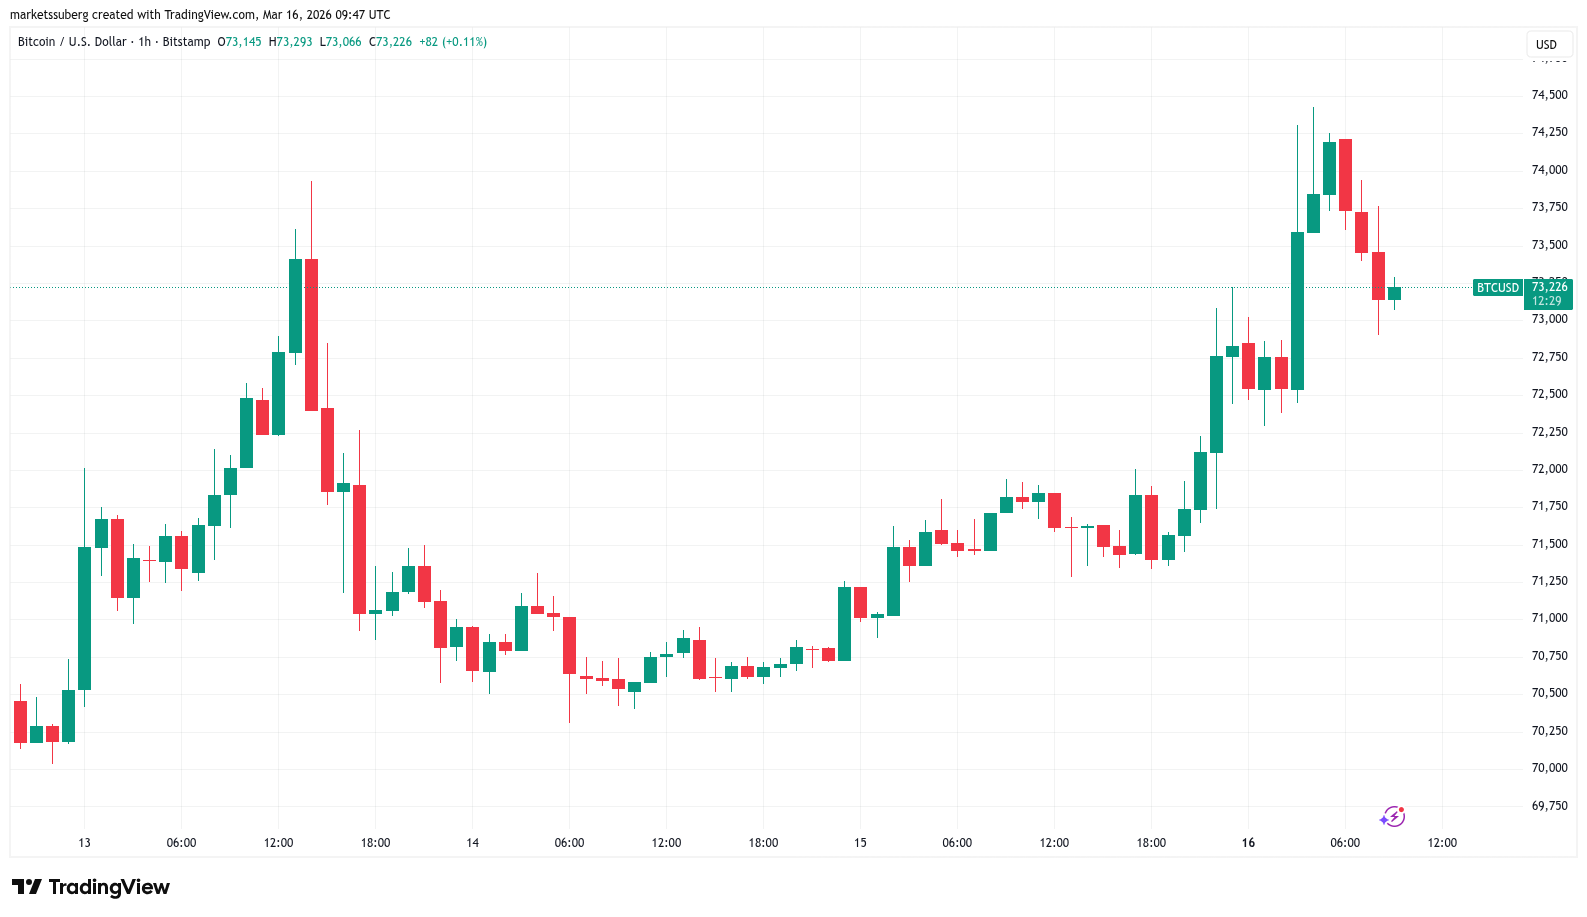Click the Bitcoin / U.S. Dollar symbol title

click(72, 42)
